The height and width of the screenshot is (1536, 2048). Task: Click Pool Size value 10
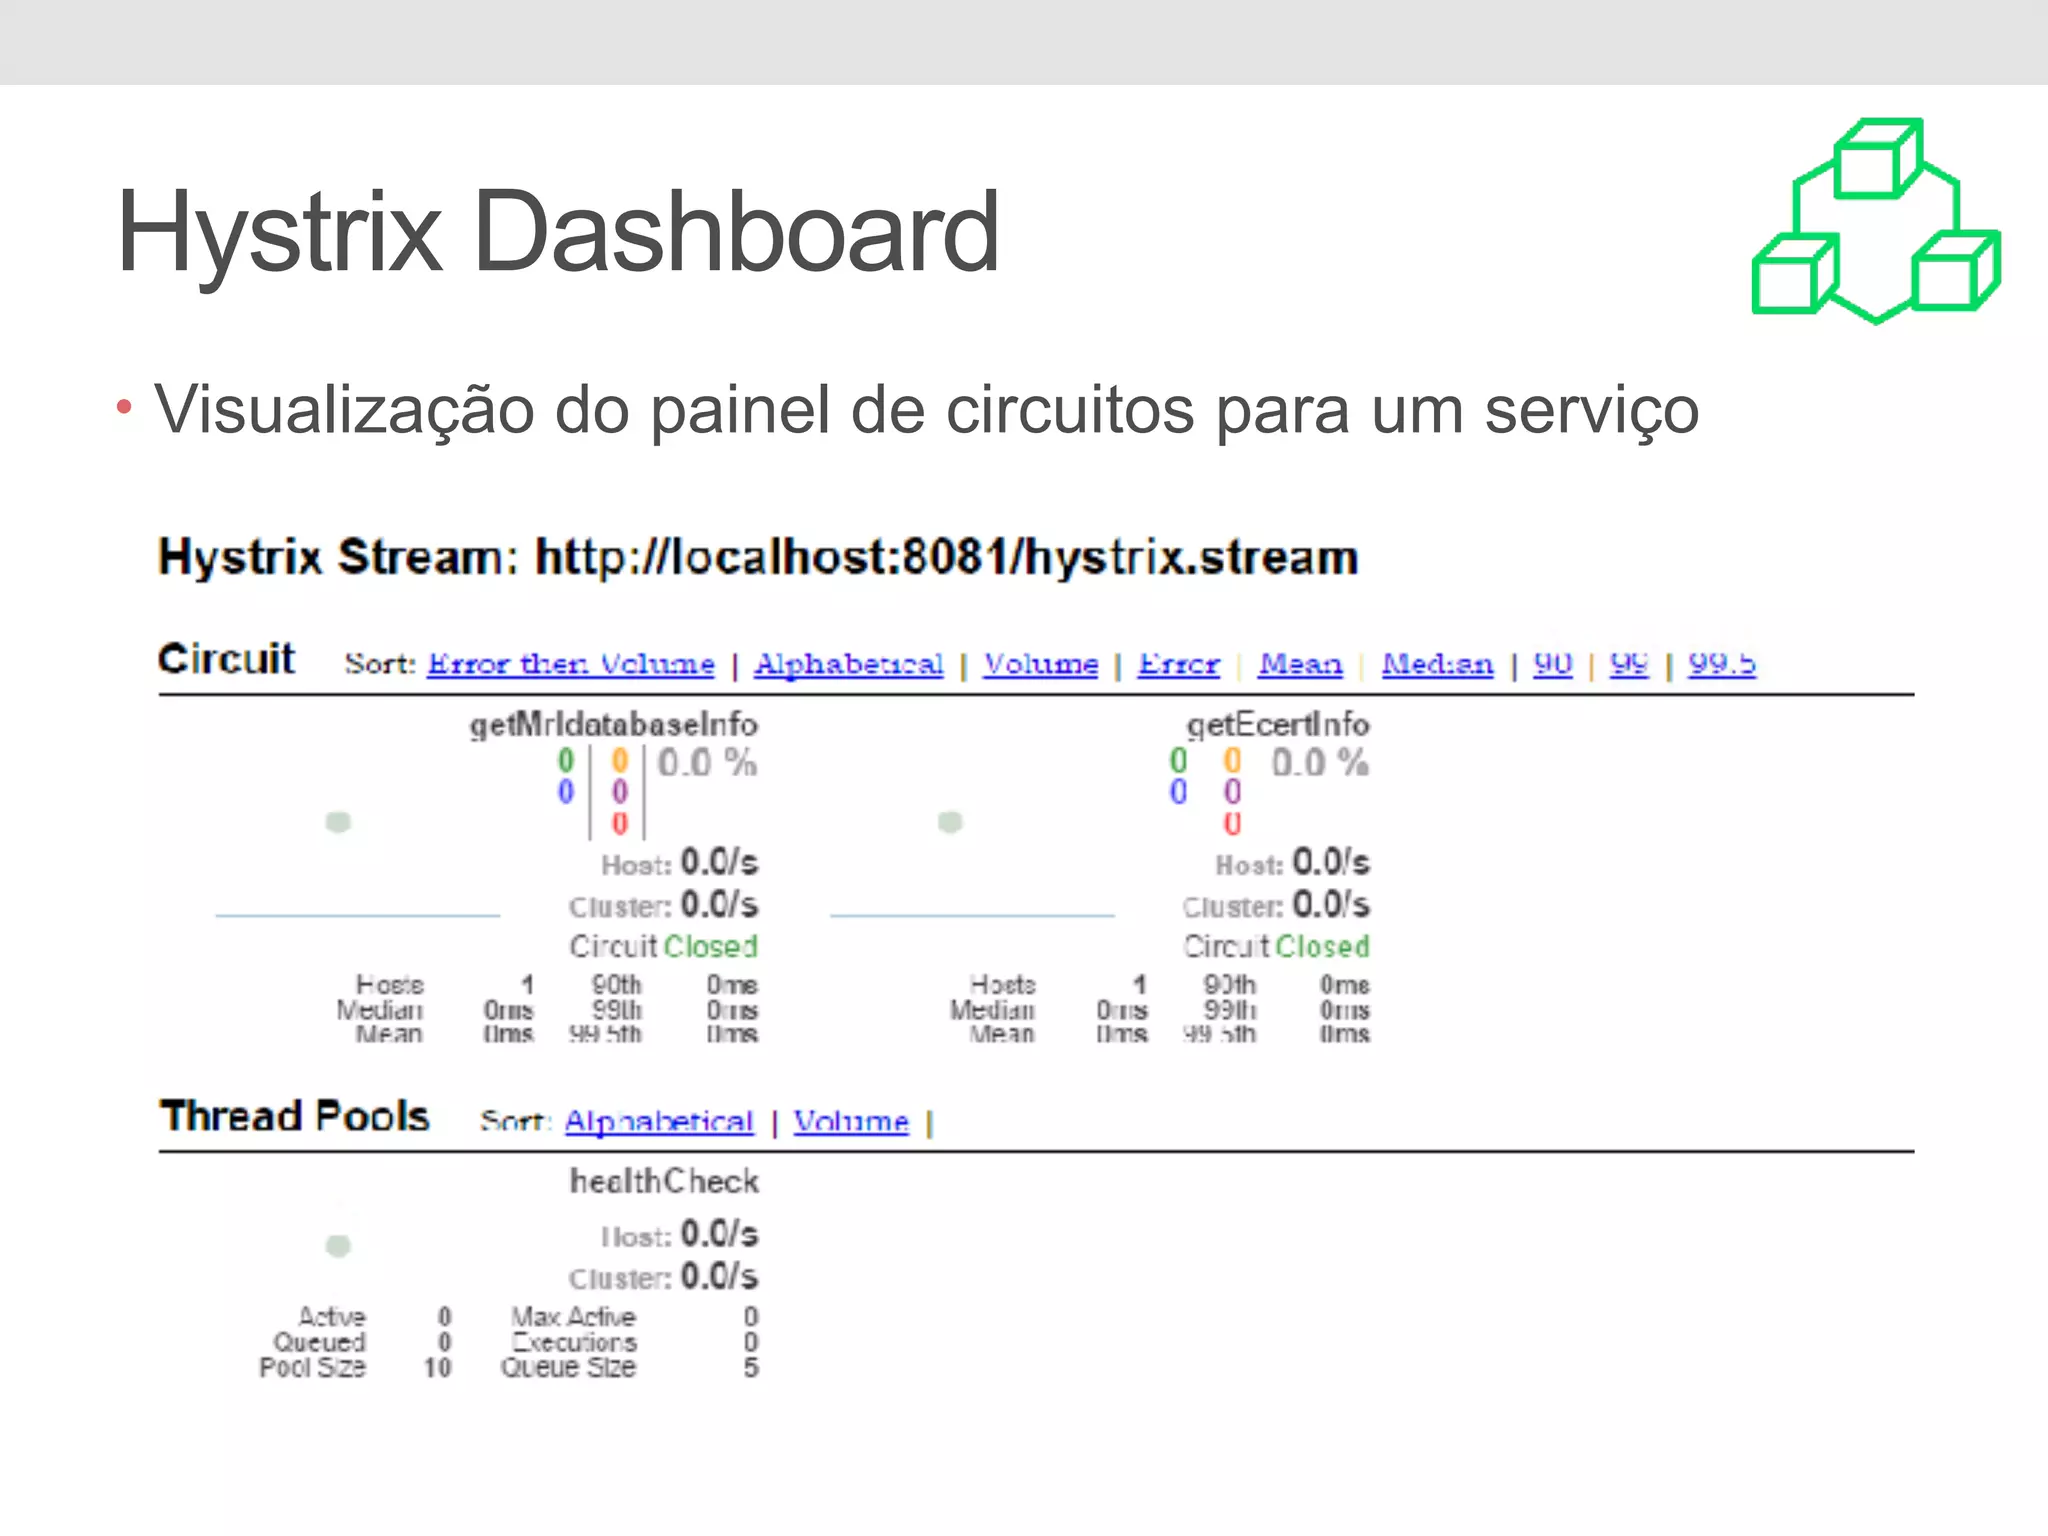pos(437,1367)
